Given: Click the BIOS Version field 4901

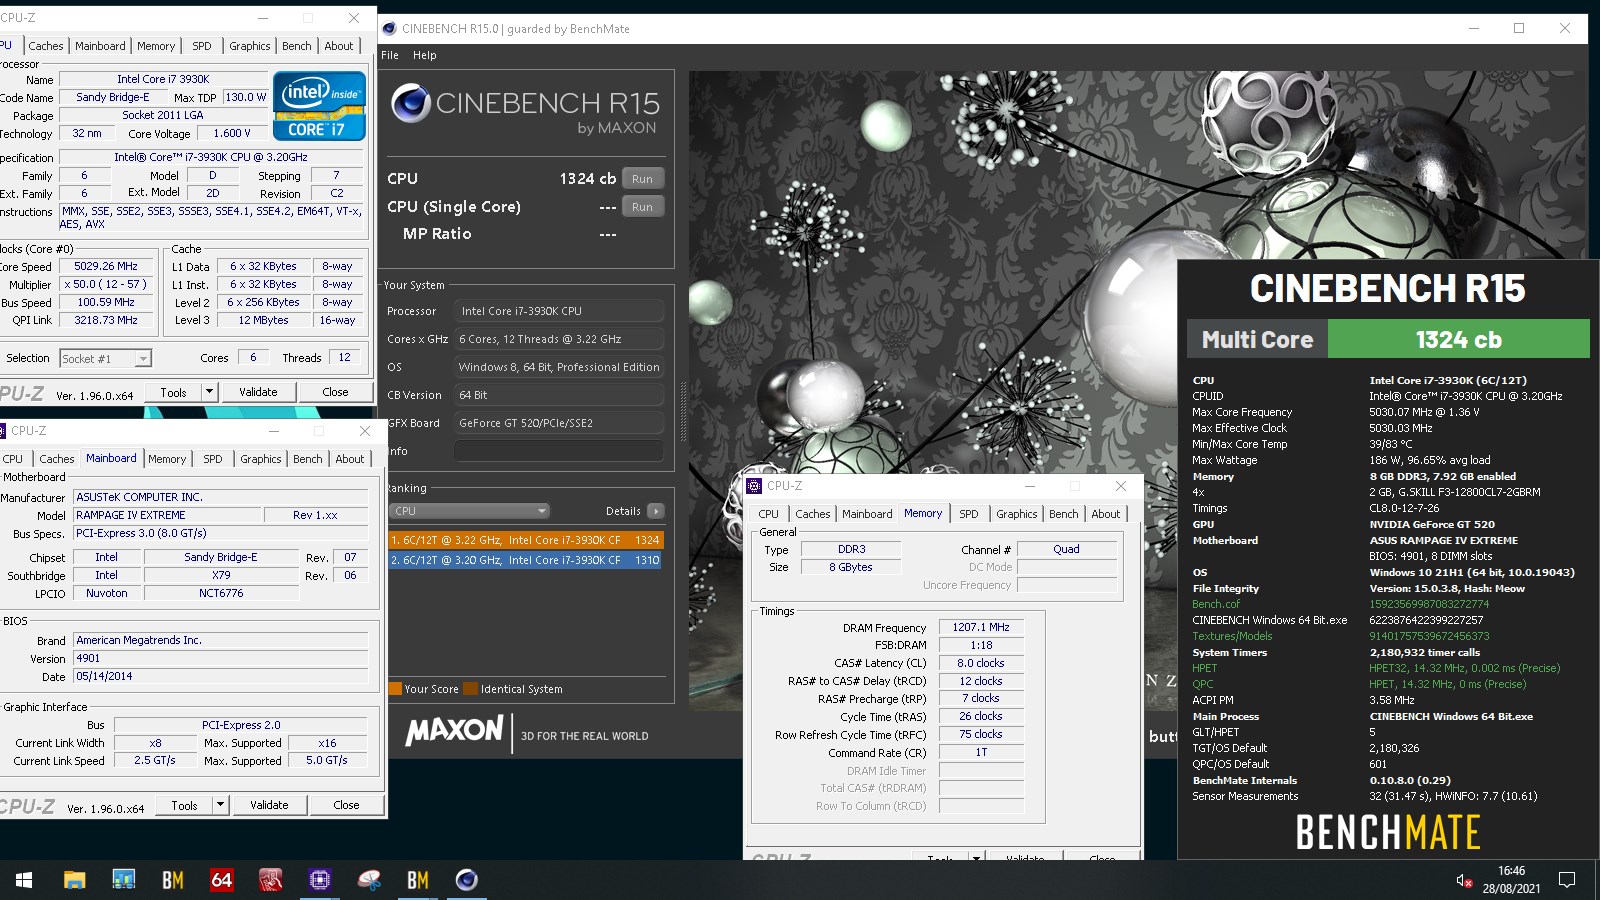Looking at the screenshot, I should 221,659.
